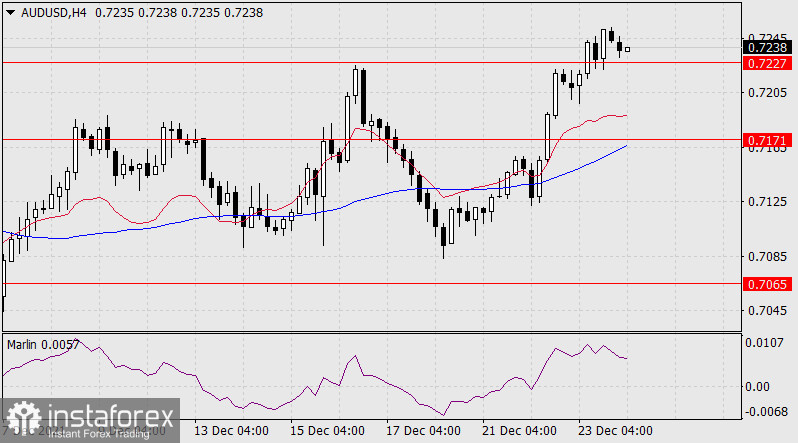Select the red 0.7227 price level tag
The width and height of the screenshot is (798, 443).
[769, 63]
